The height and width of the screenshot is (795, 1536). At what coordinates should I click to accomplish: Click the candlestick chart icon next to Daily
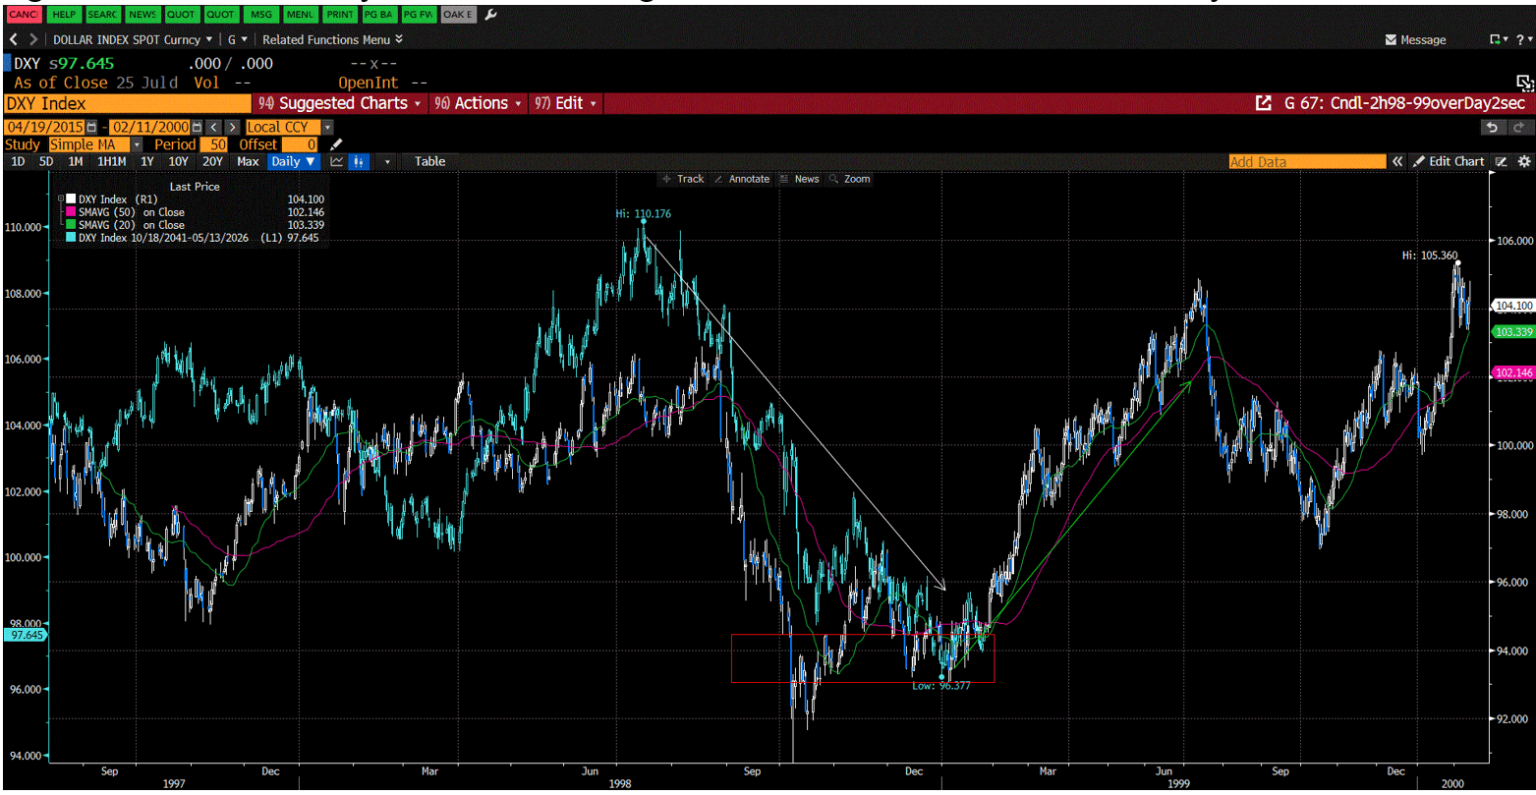click(358, 161)
